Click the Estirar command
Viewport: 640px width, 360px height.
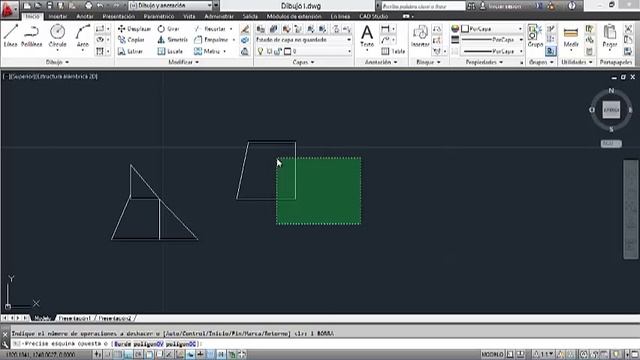coord(130,51)
